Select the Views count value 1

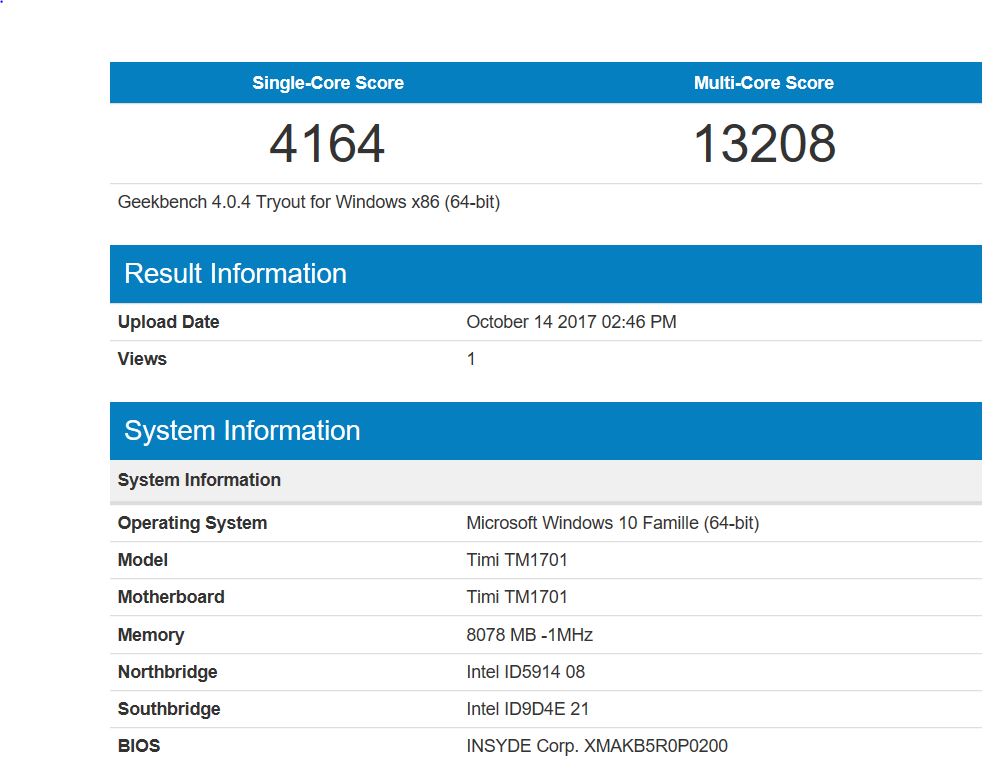tap(471, 359)
